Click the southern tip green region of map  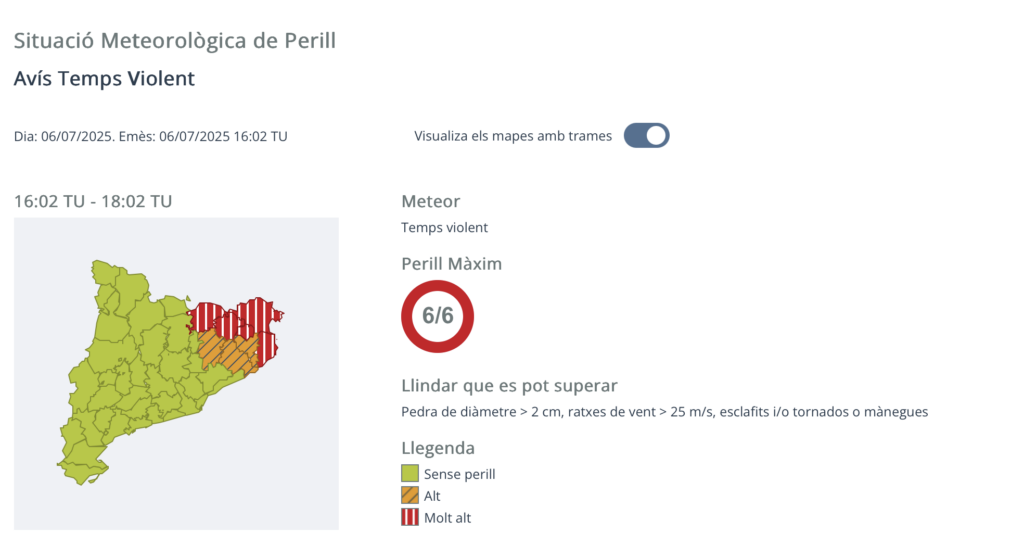coord(82,467)
